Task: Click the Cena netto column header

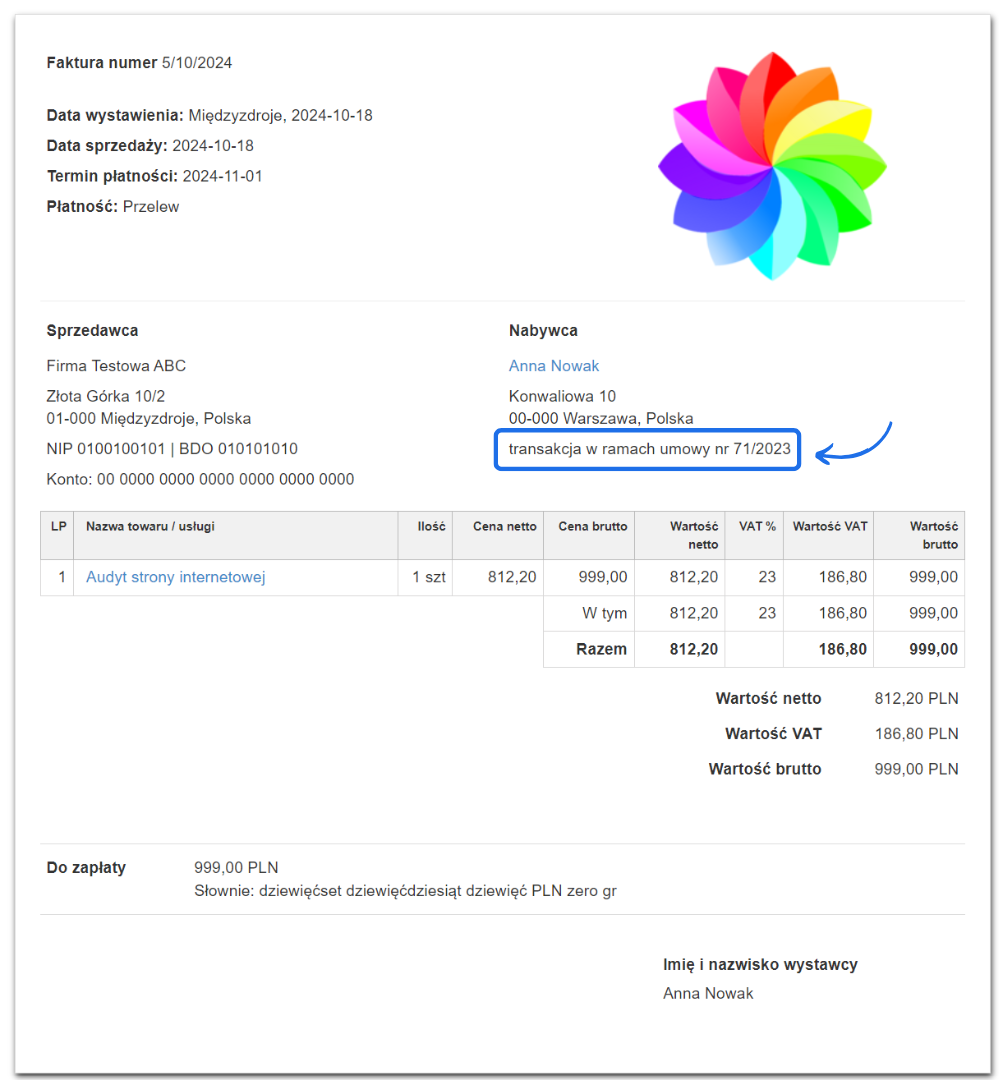Action: (x=505, y=527)
